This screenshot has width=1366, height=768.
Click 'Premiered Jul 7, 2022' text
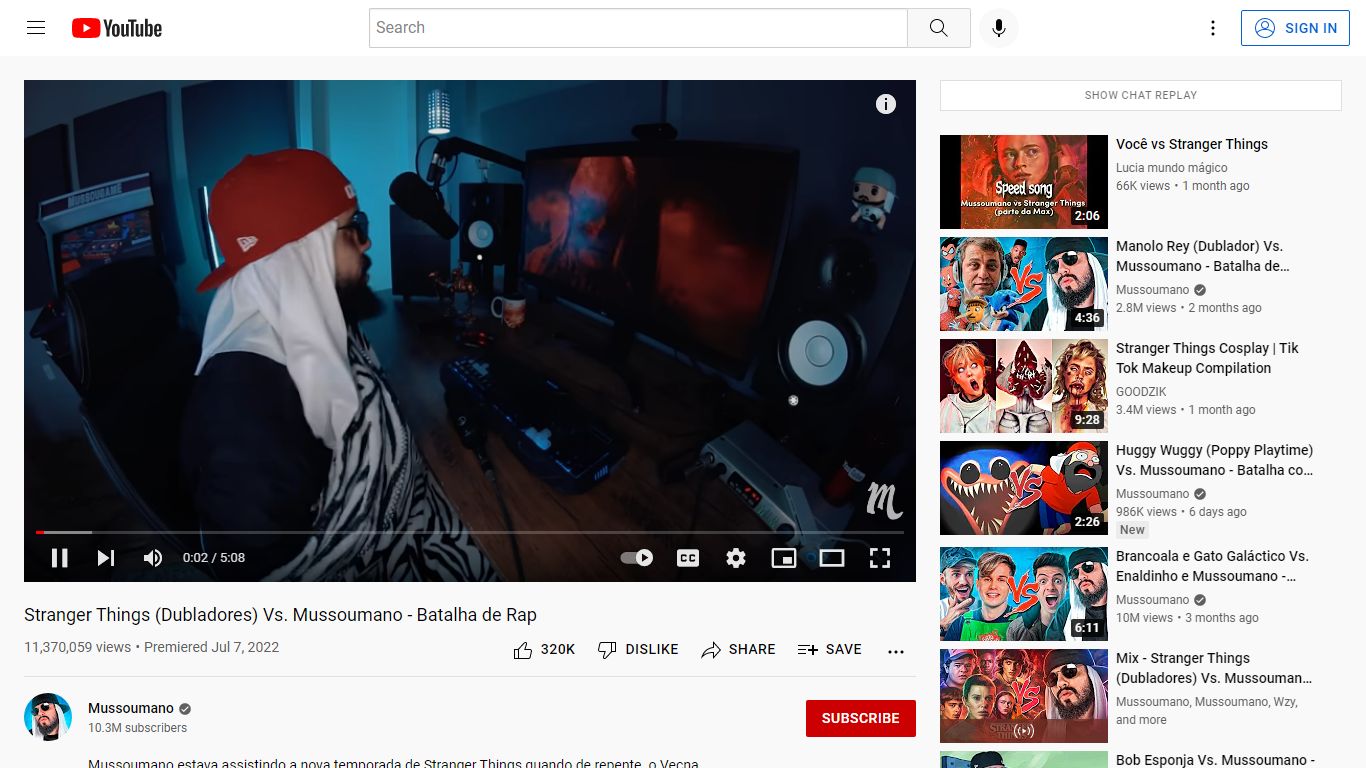click(212, 647)
